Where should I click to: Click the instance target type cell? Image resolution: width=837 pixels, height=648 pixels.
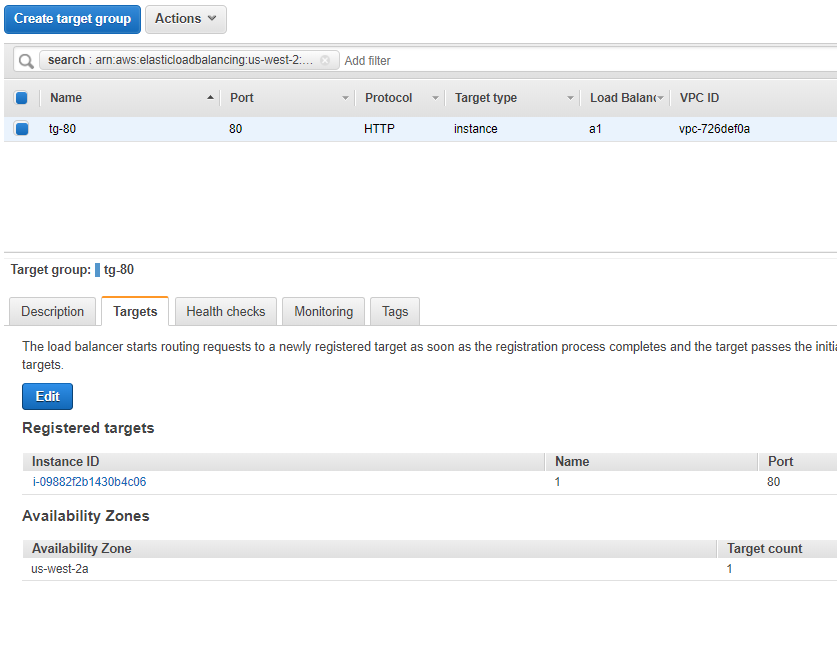point(476,129)
